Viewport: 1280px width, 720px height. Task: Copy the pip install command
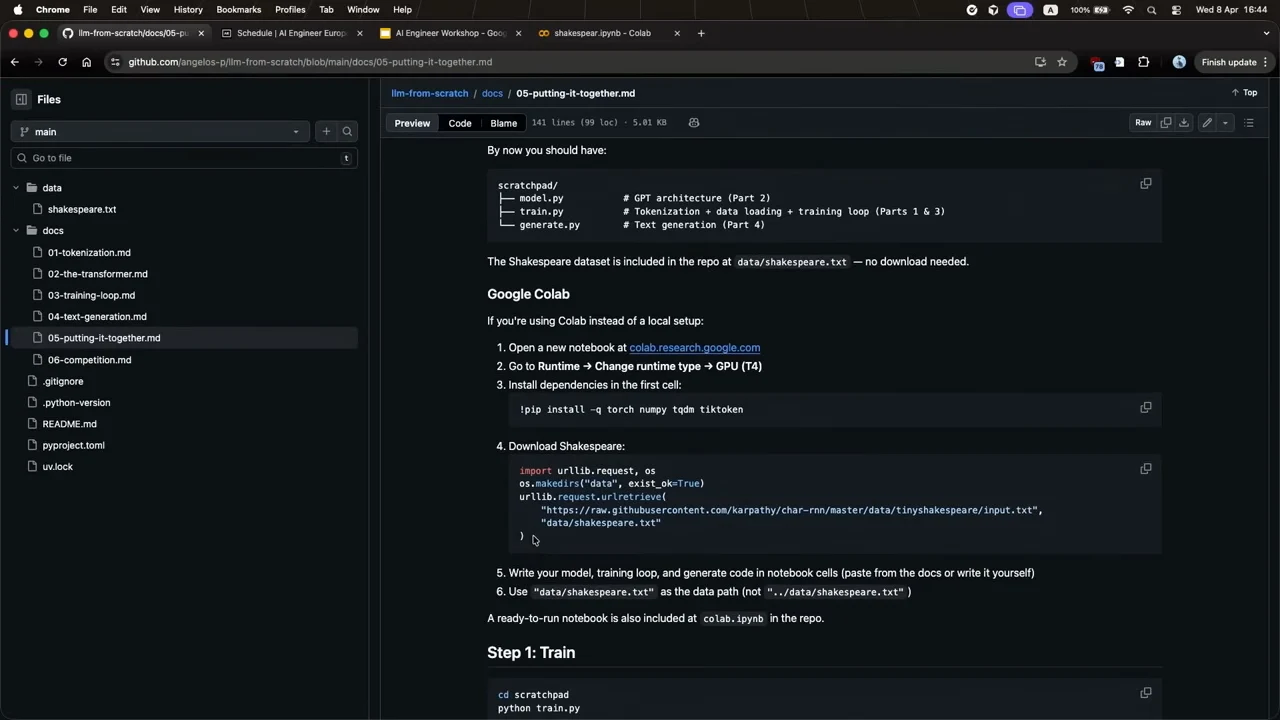[x=1146, y=407]
